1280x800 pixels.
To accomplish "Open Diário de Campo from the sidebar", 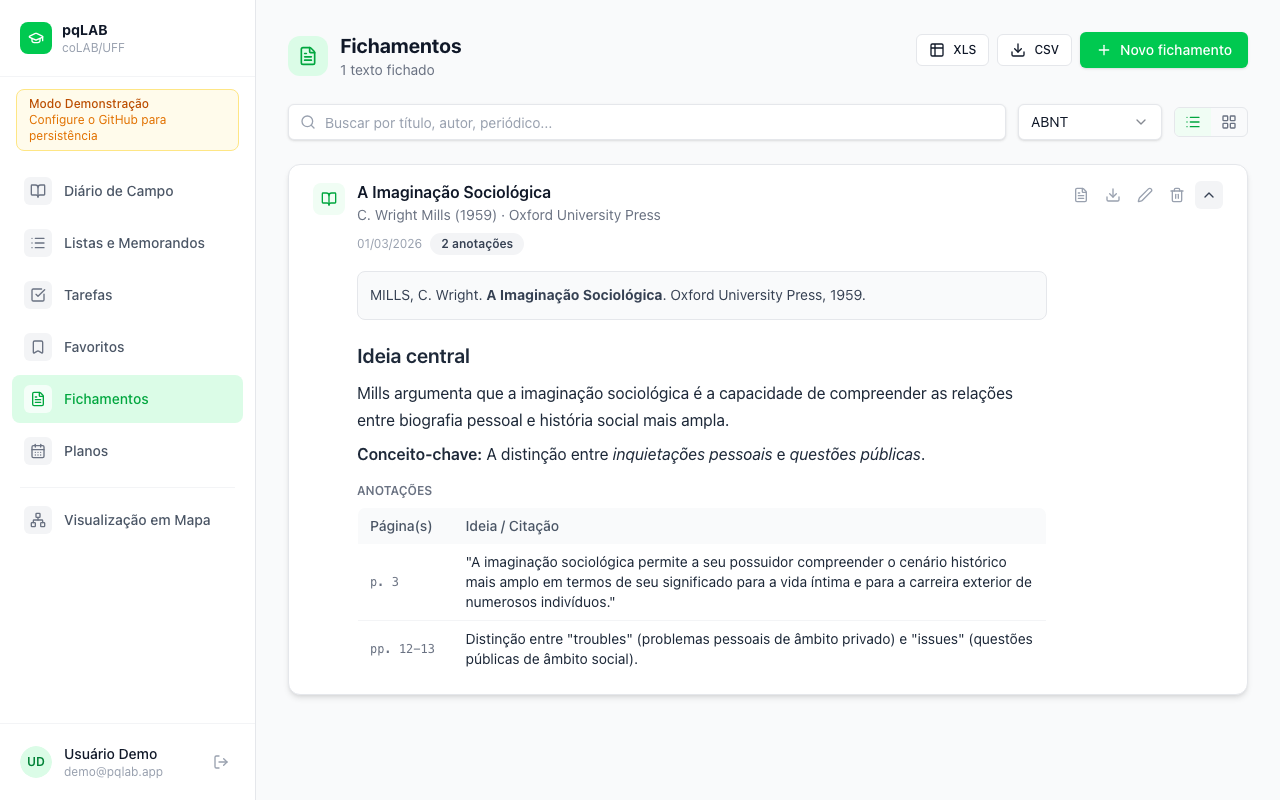I will tap(118, 191).
